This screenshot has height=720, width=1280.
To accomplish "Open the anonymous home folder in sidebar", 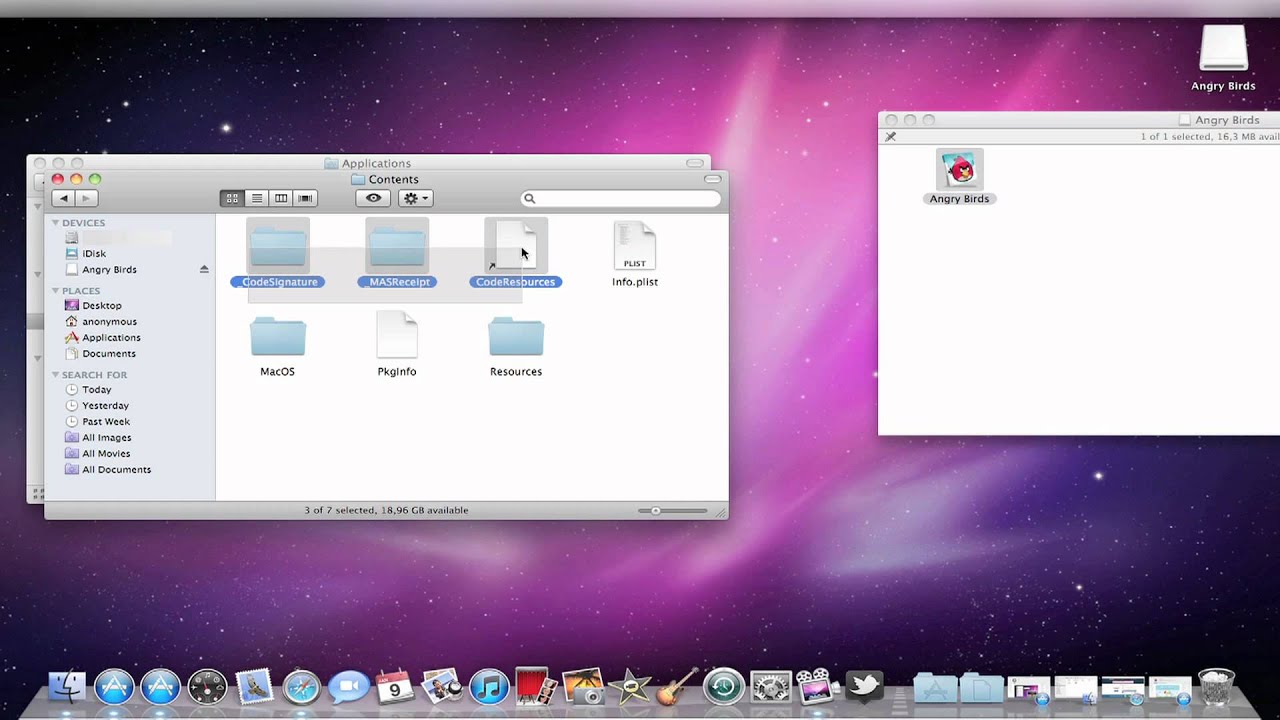I will pyautogui.click(x=109, y=322).
